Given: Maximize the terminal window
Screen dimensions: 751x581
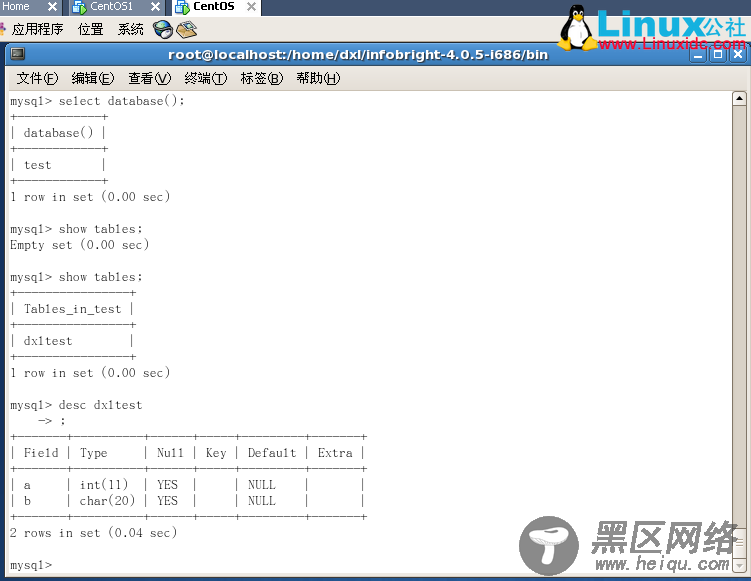Looking at the screenshot, I should (718, 55).
